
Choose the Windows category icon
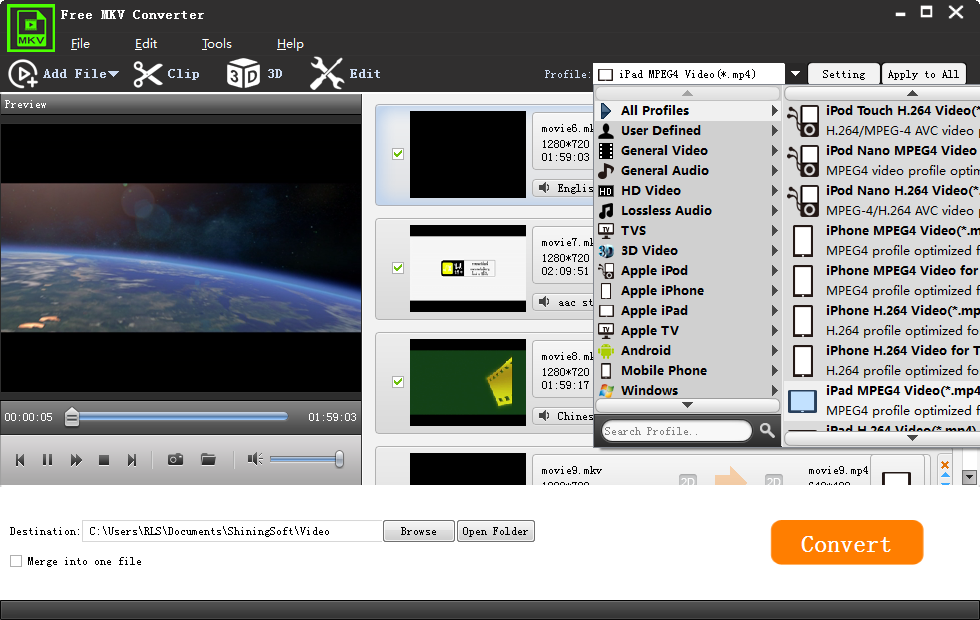pos(606,391)
